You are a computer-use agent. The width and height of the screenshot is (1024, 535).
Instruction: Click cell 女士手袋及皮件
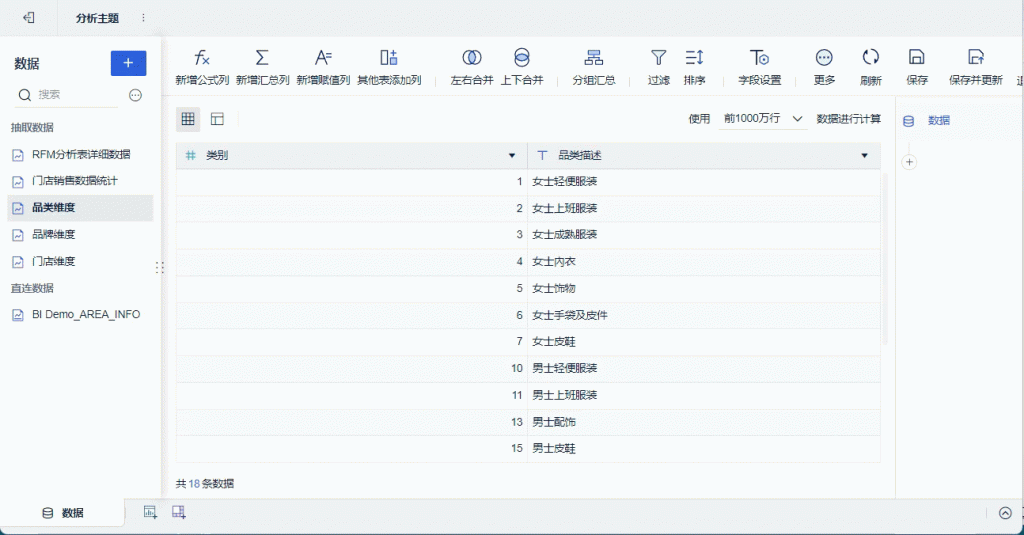coord(703,315)
